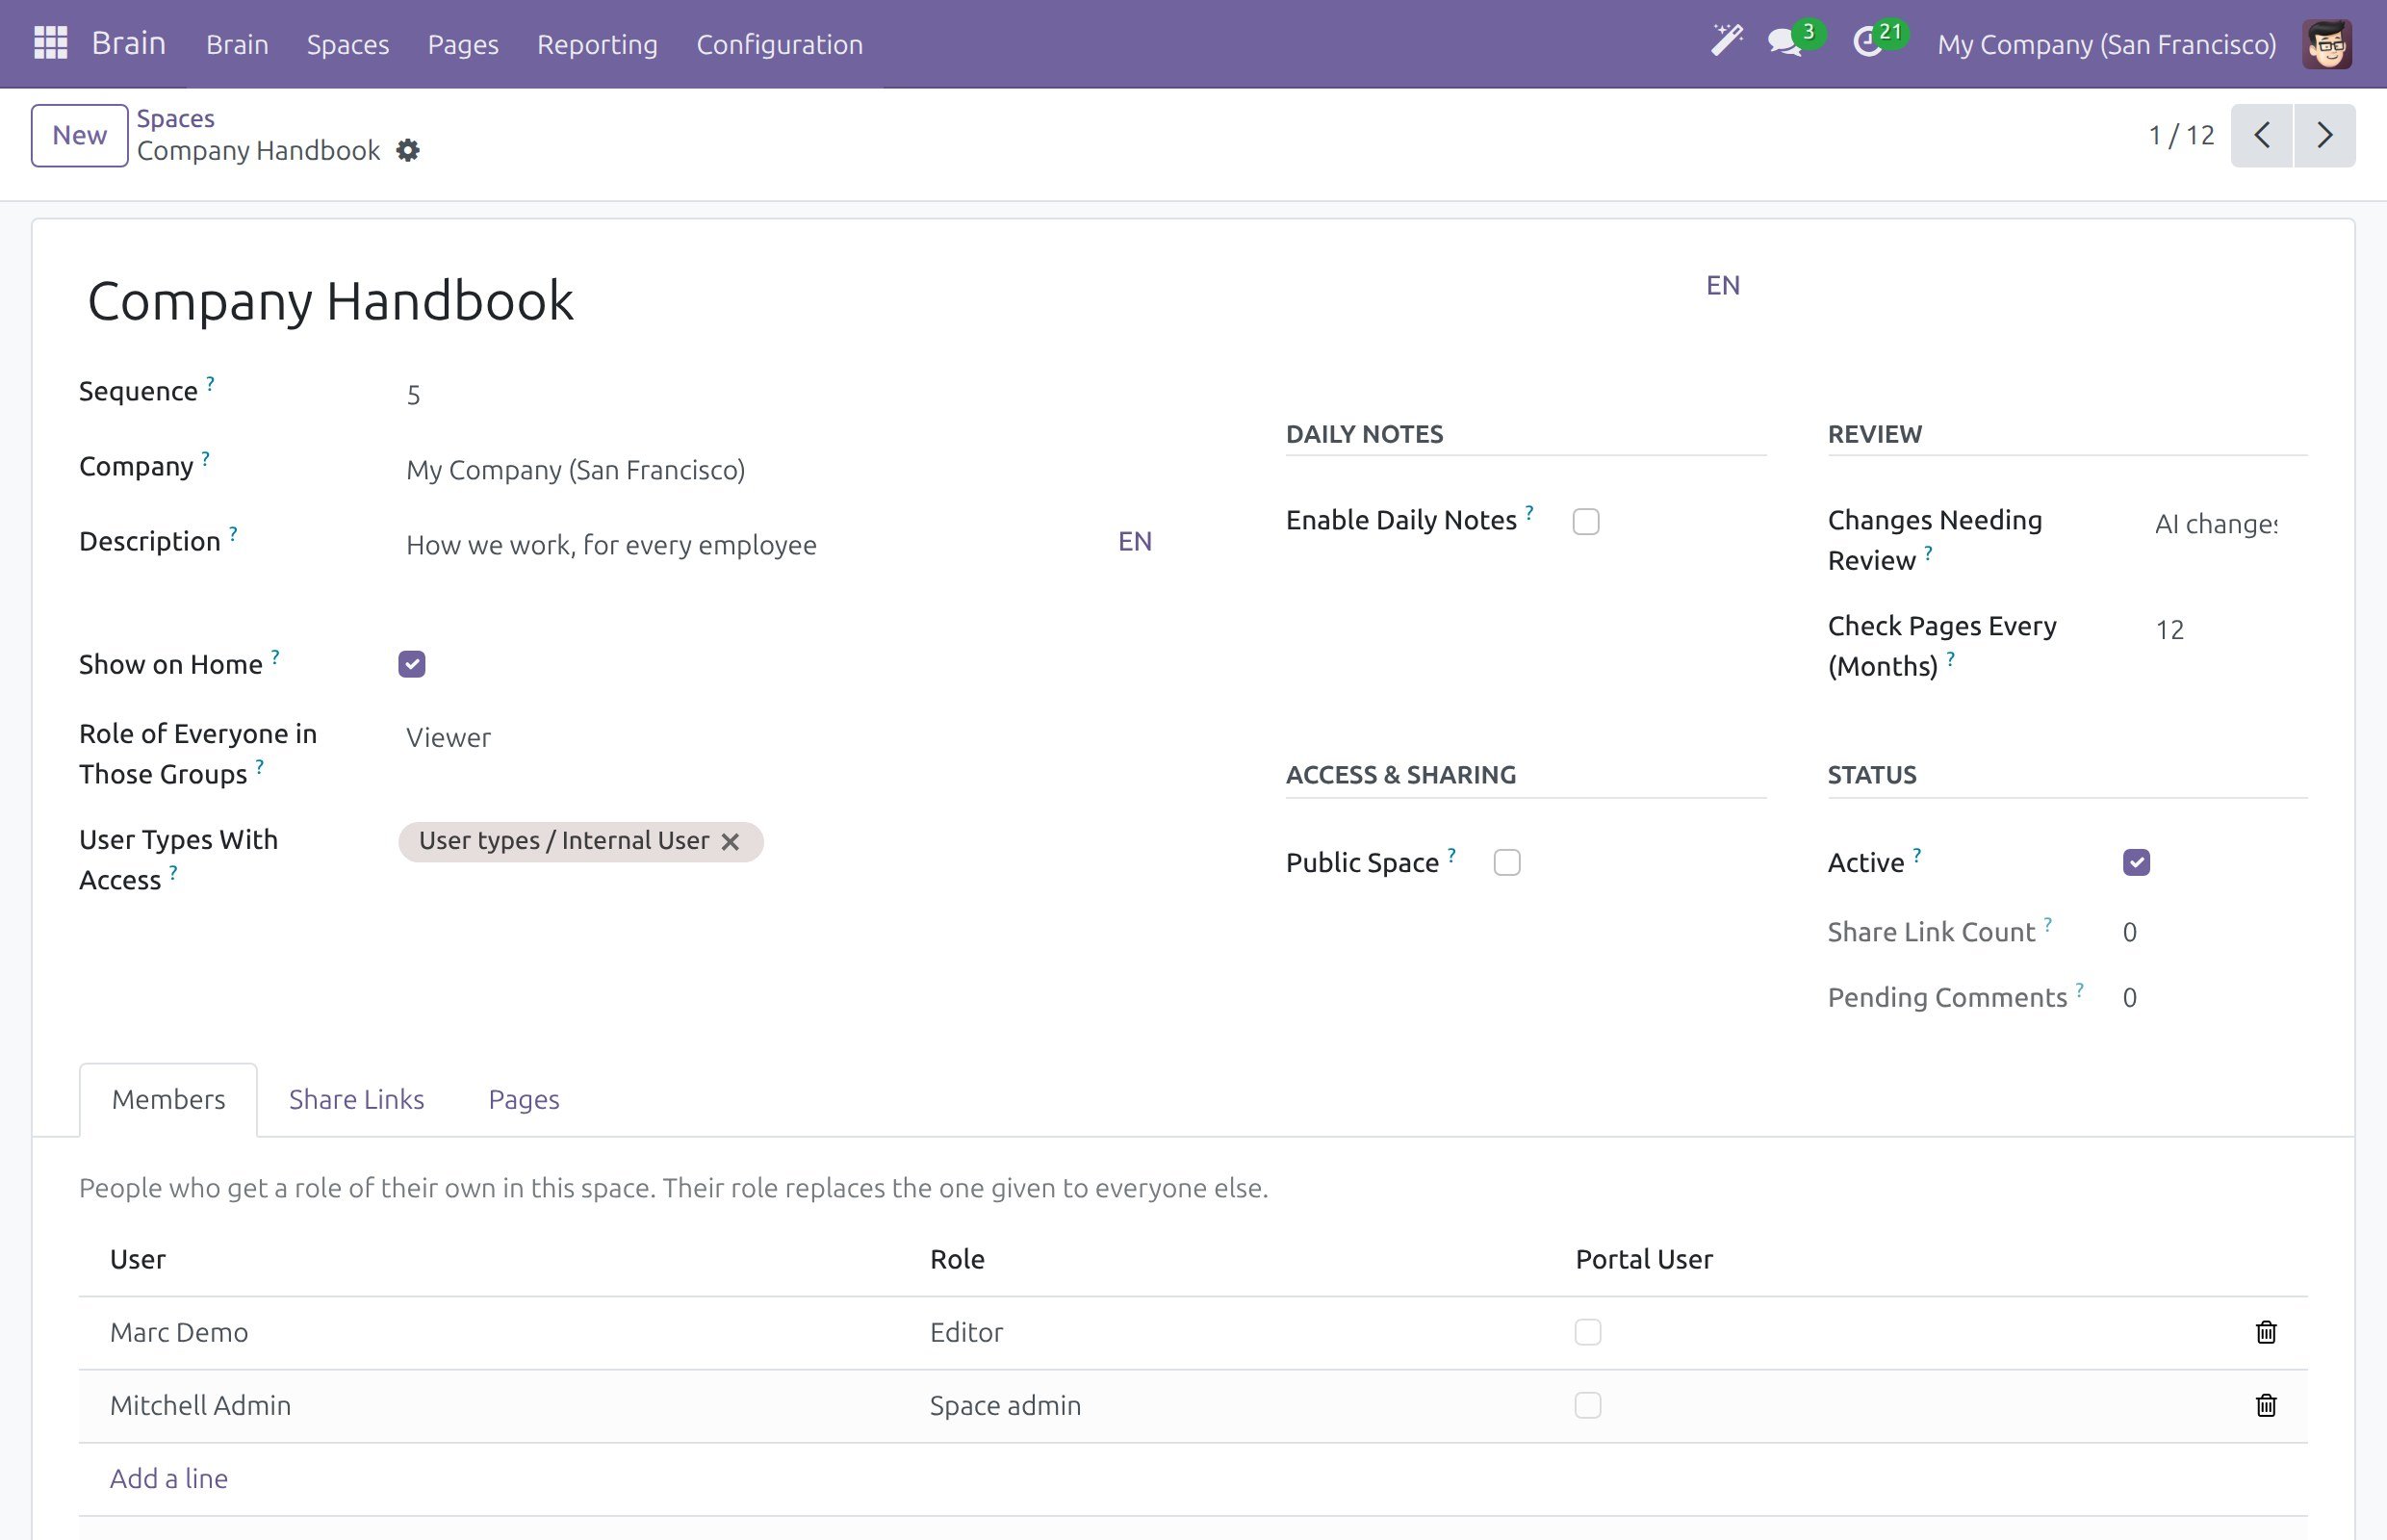Open the Role of Everyone dropdown showing Viewer
2387x1540 pixels.
[x=778, y=738]
